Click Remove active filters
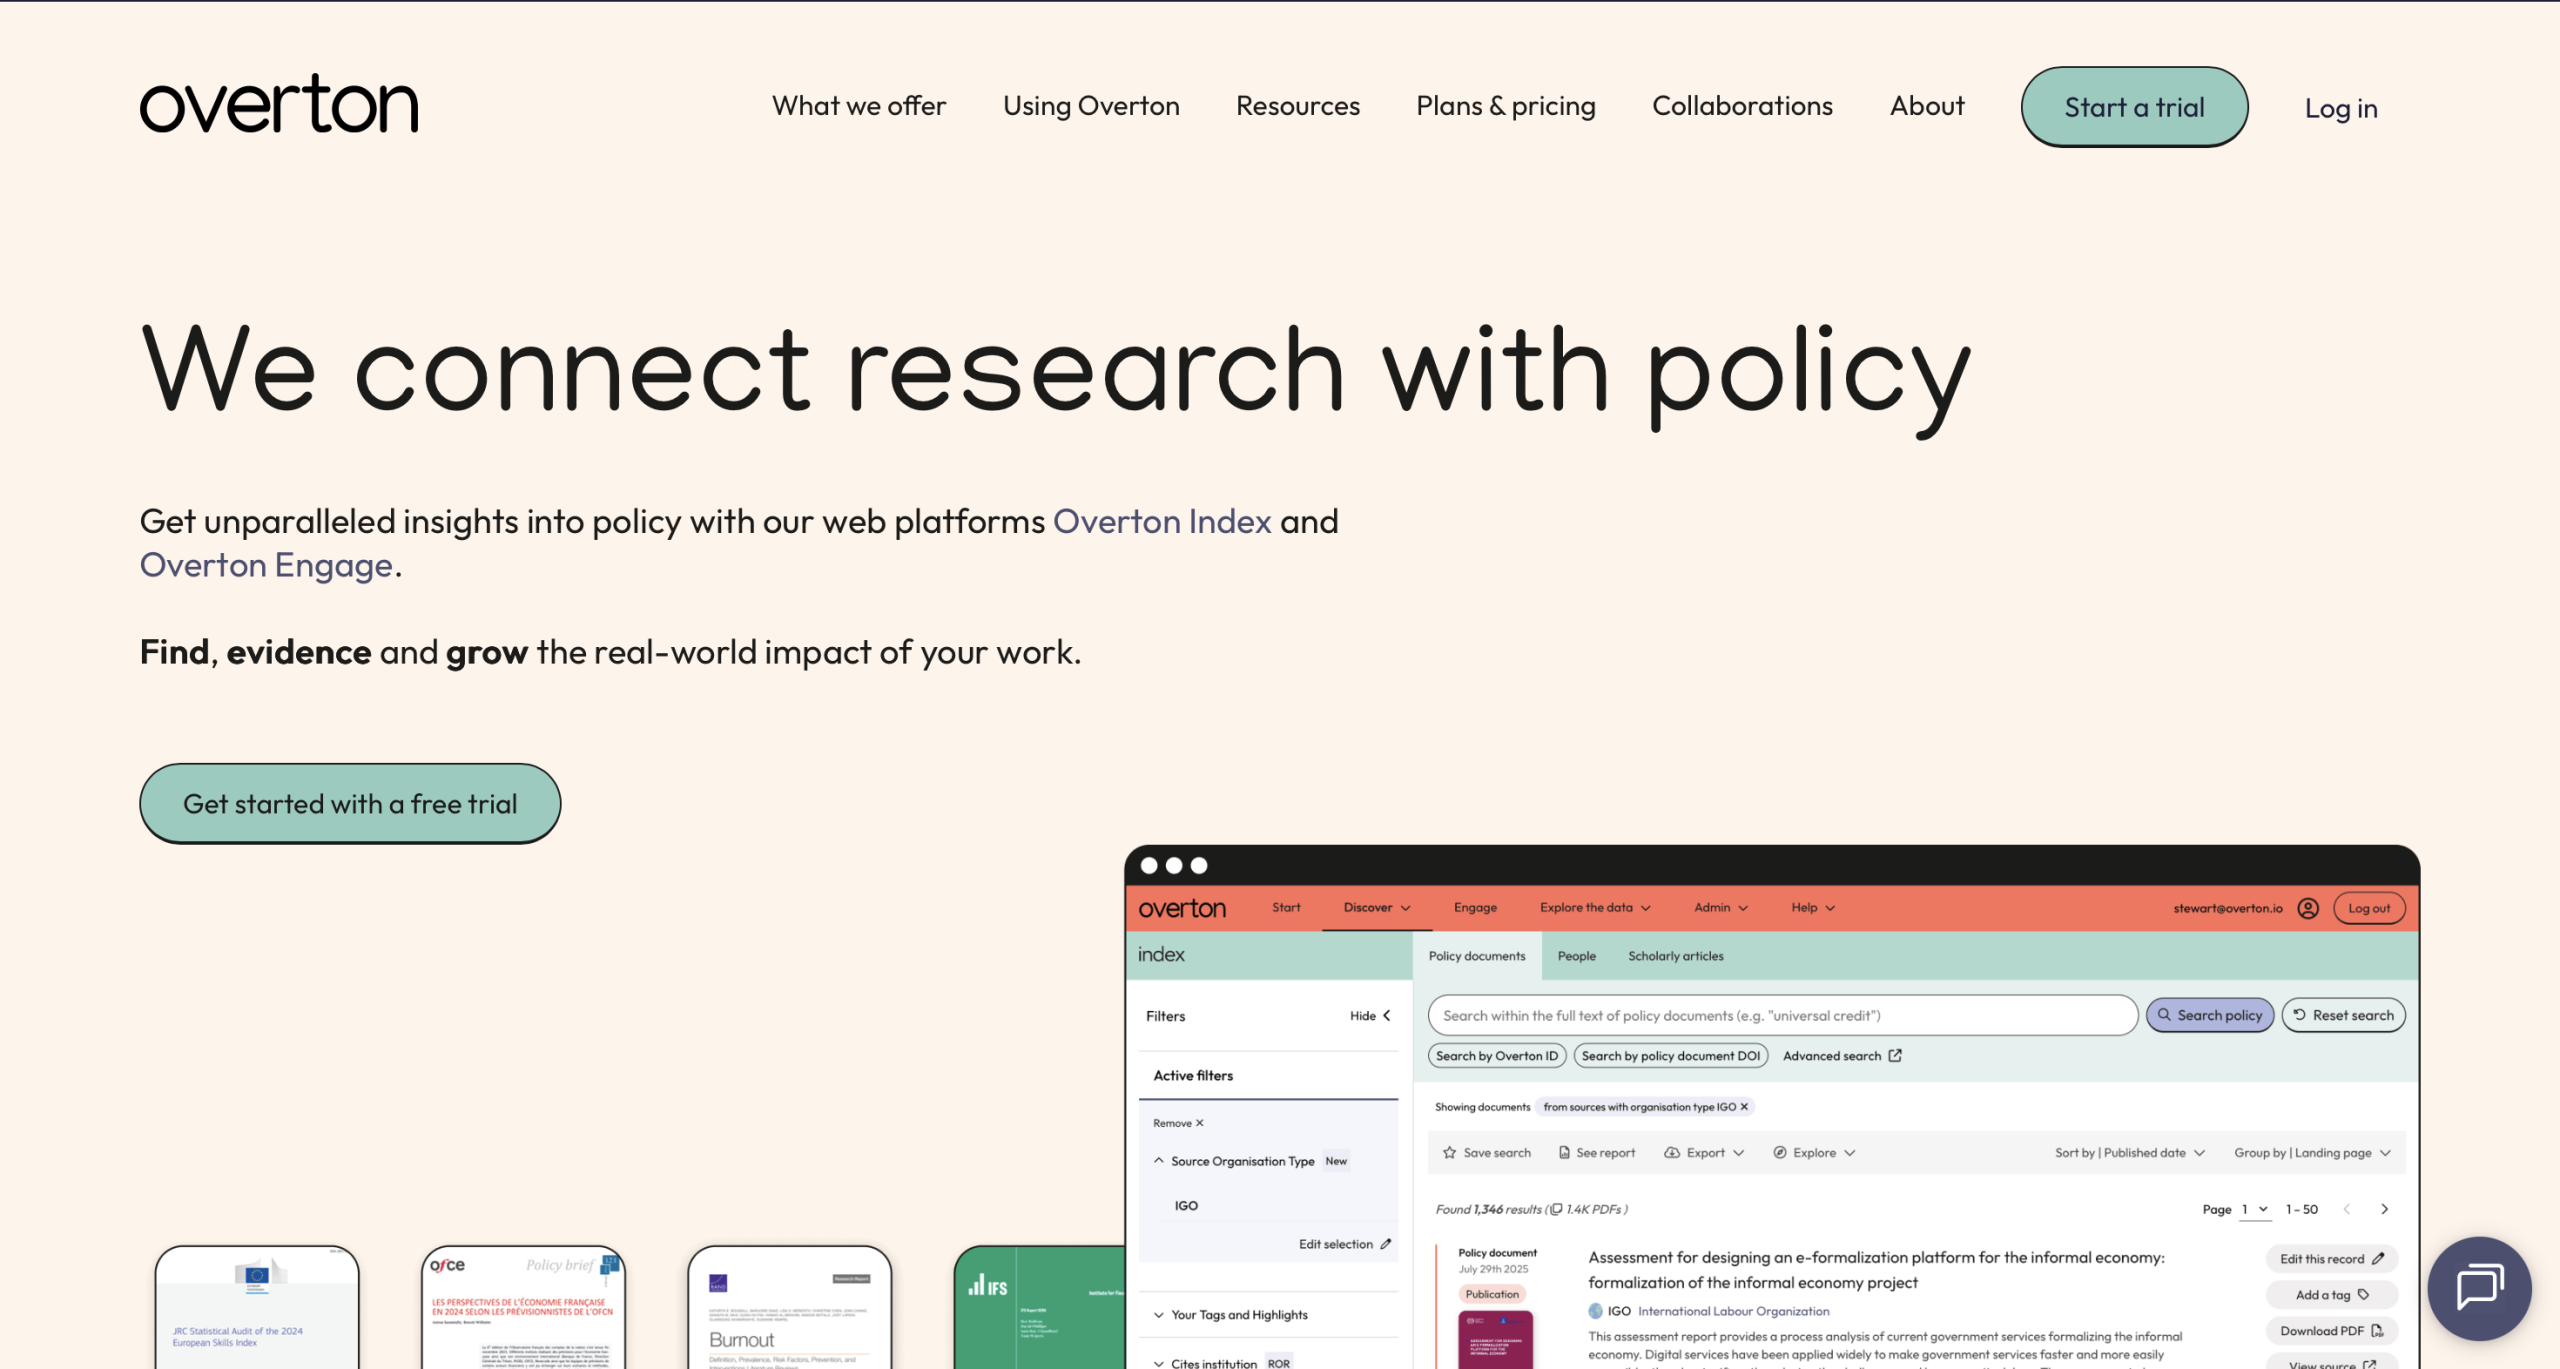 pos(1178,1123)
